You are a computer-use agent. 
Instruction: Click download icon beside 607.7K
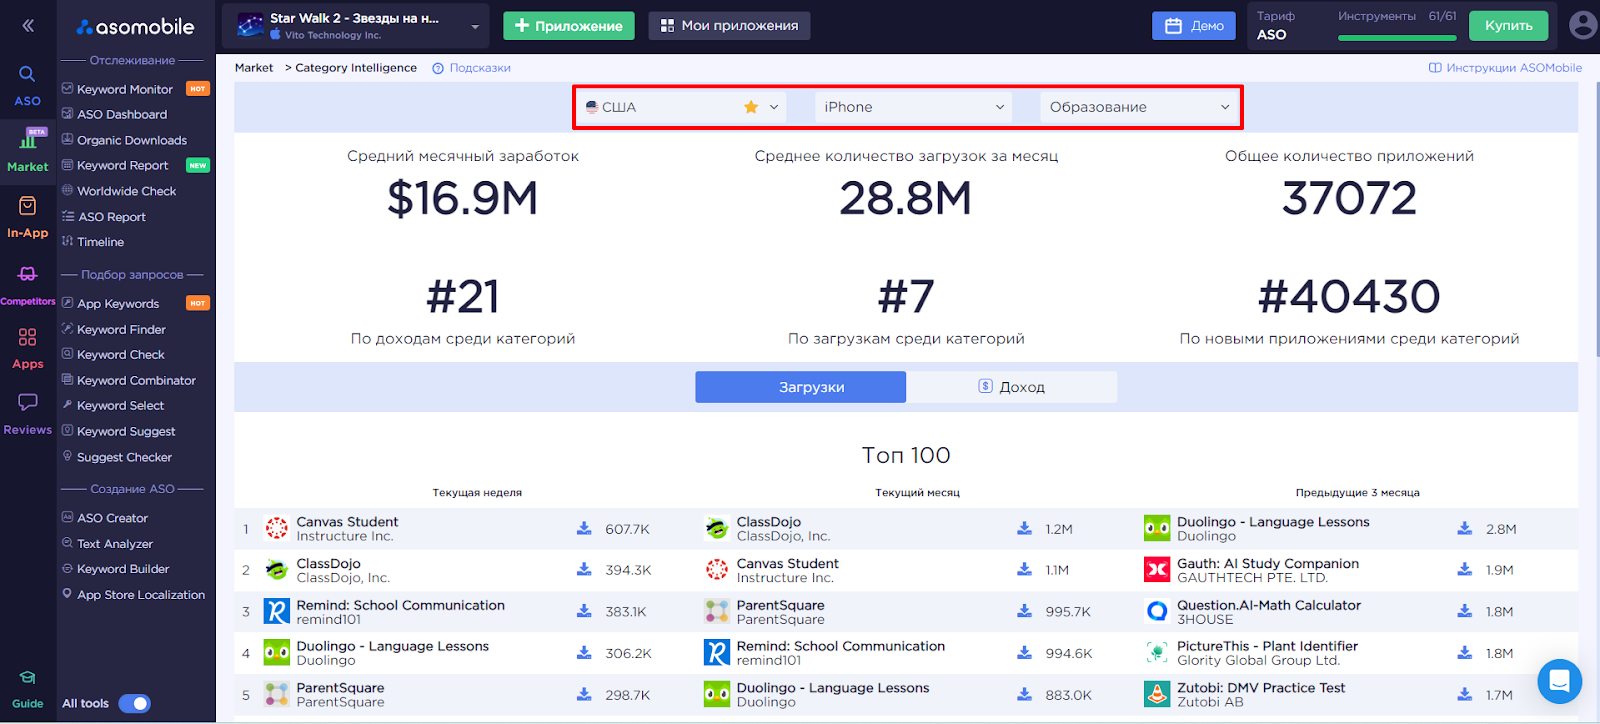point(584,528)
